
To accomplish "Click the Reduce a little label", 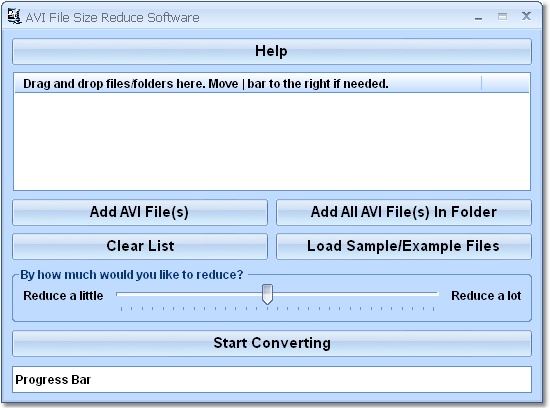I will click(63, 296).
